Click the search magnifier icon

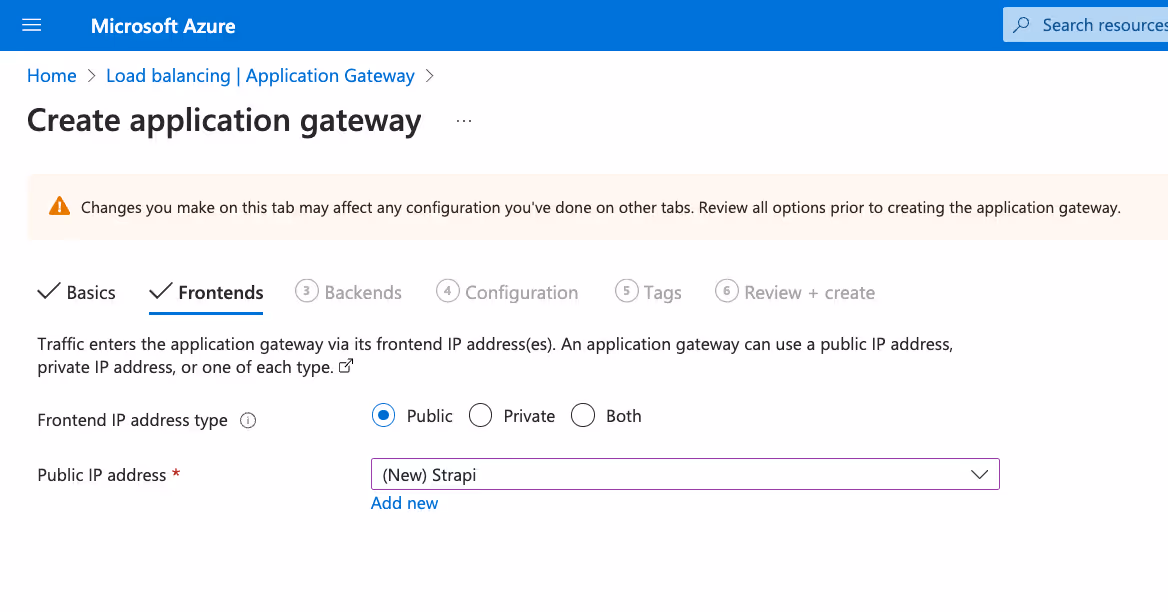1019,24
